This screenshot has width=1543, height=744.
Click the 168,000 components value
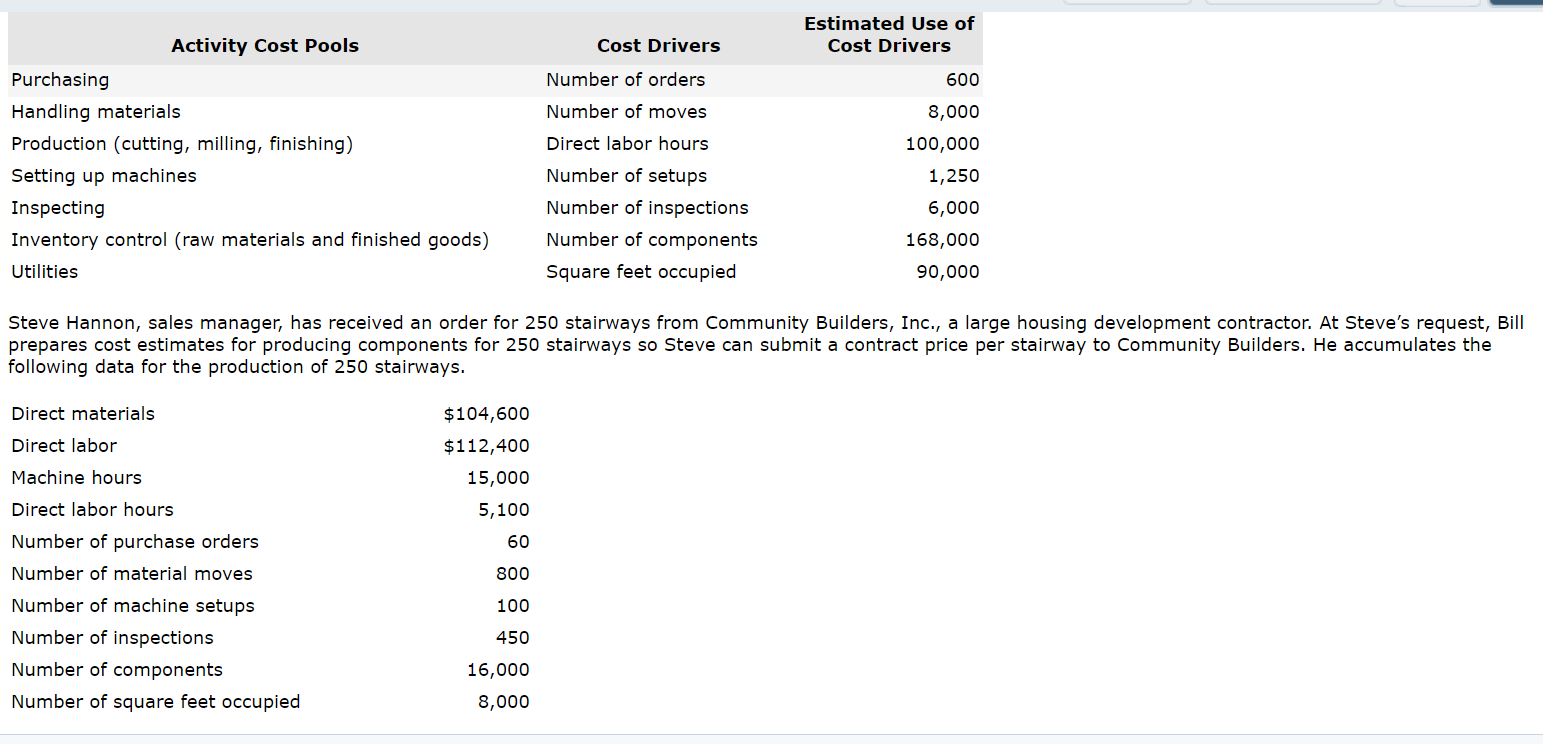coord(943,239)
